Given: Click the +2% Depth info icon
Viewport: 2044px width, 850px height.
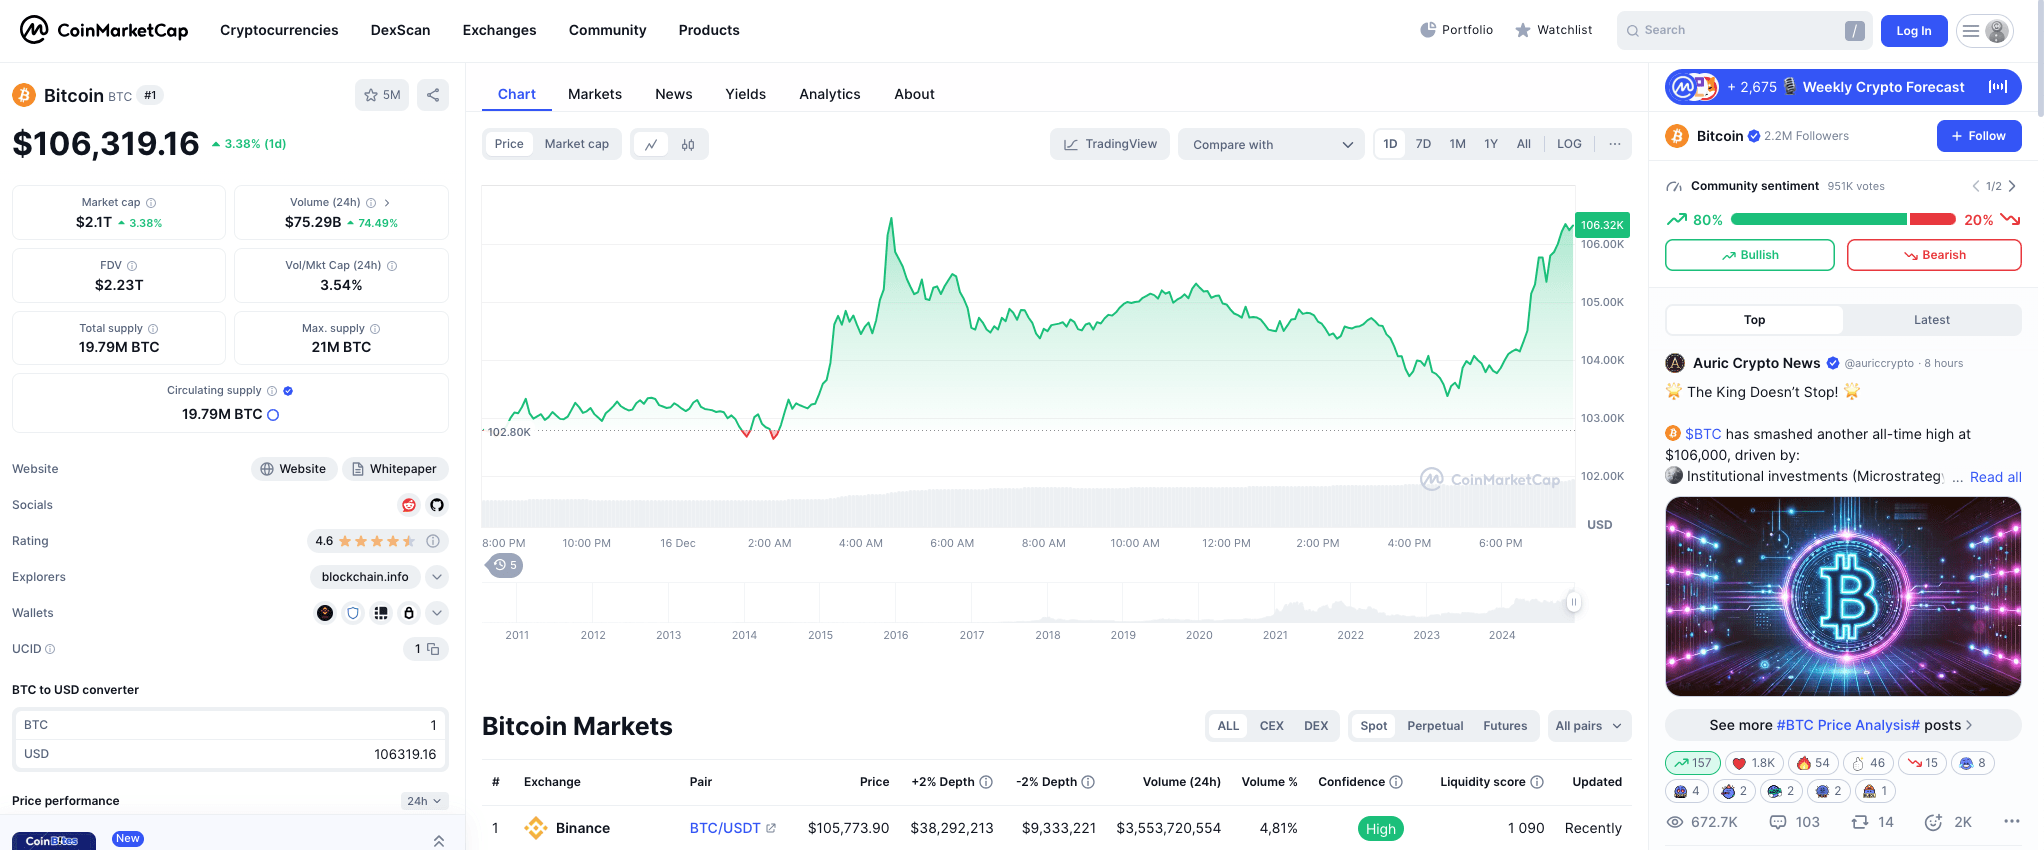Looking at the screenshot, I should [x=986, y=782].
